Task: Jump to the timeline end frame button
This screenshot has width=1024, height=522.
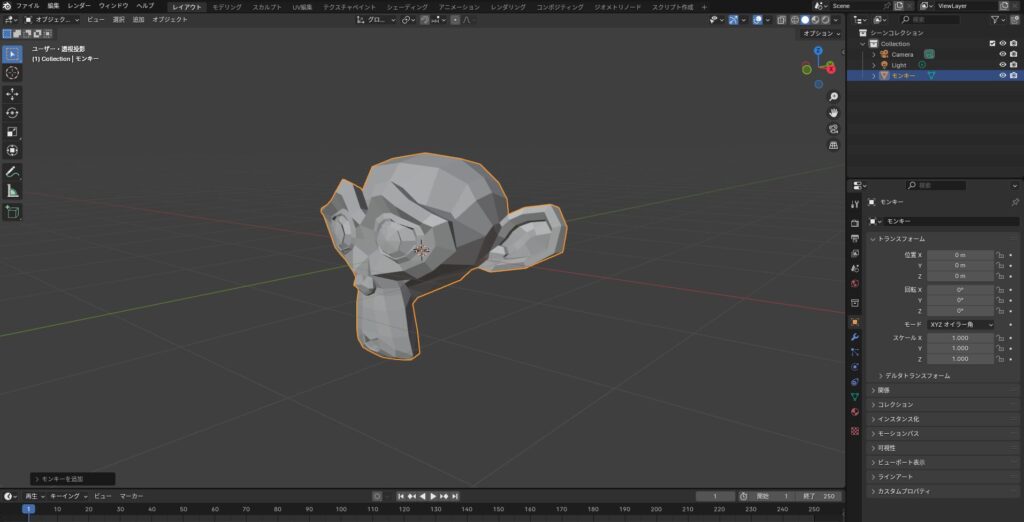Action: coord(455,497)
